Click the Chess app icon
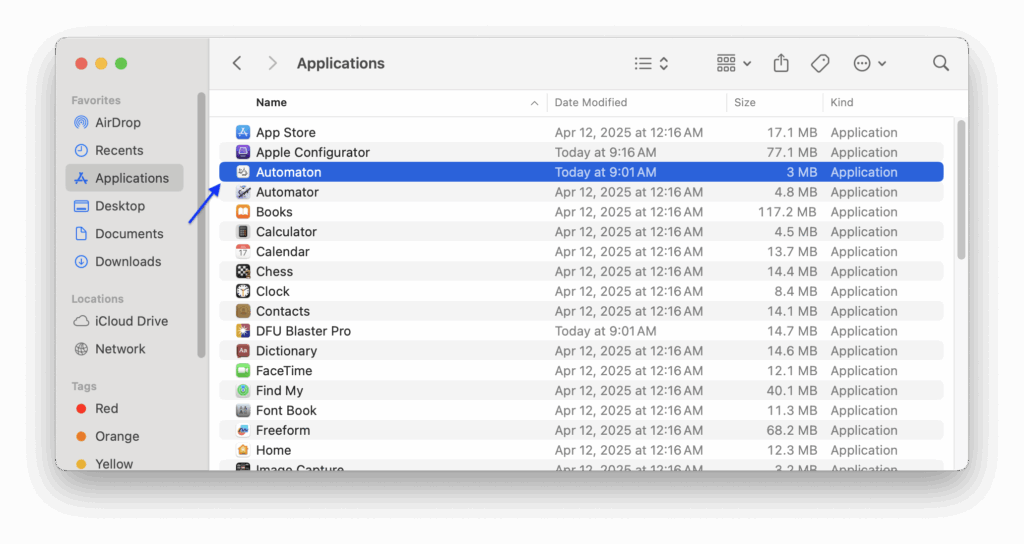 tap(243, 272)
